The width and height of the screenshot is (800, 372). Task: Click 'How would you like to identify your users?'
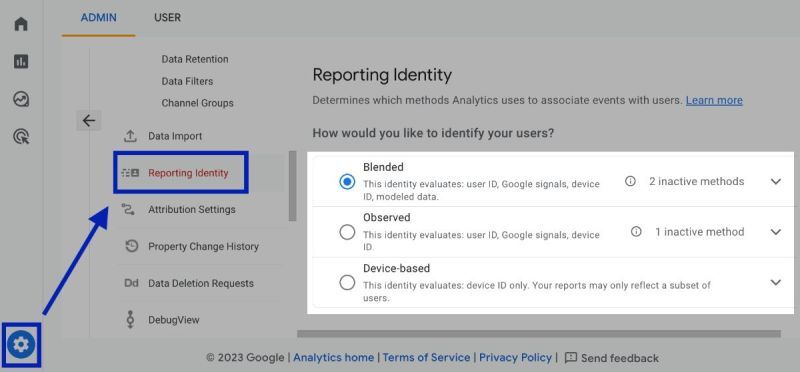tap(433, 134)
